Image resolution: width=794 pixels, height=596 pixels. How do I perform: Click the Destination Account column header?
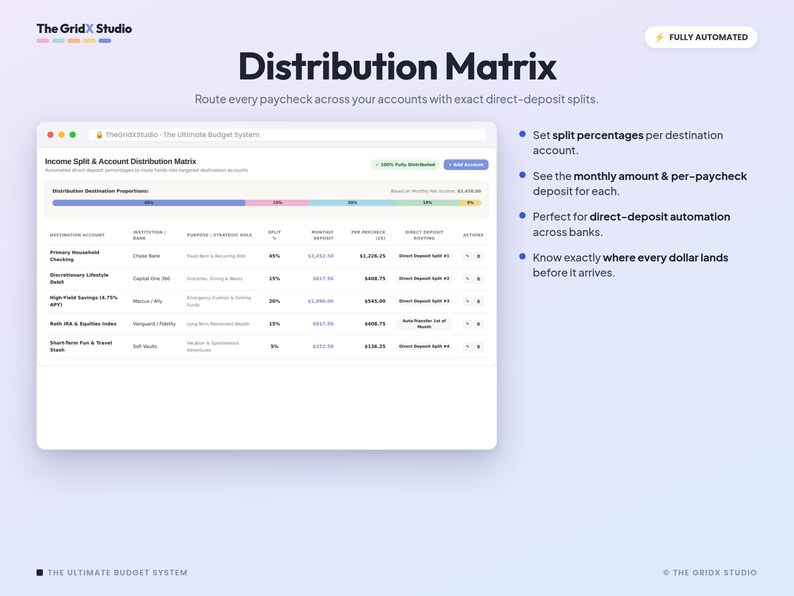pyautogui.click(x=77, y=235)
